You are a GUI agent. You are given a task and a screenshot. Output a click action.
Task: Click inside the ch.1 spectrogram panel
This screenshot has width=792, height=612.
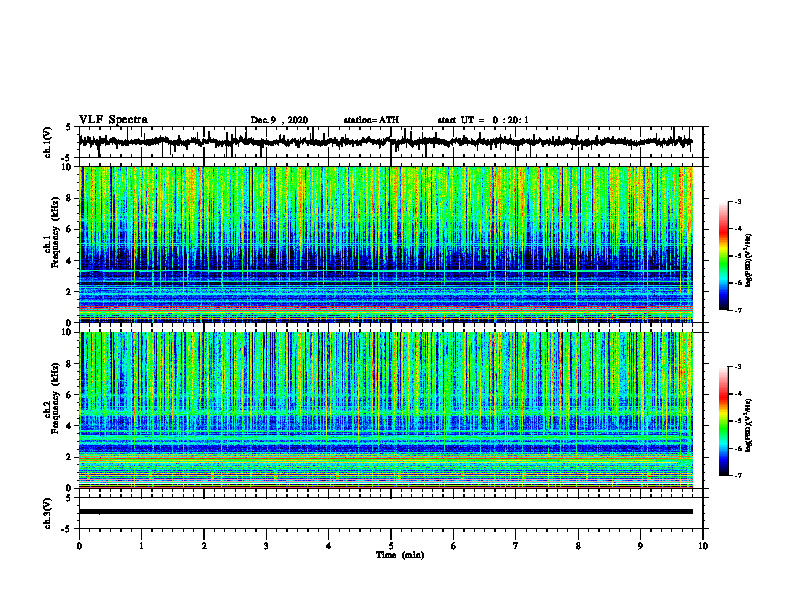[x=385, y=244]
